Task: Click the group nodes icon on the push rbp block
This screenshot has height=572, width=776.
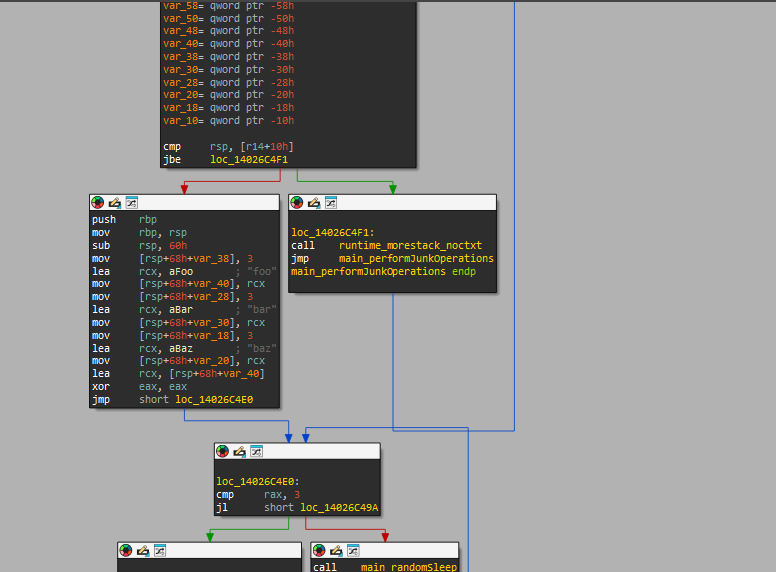Action: [131, 202]
